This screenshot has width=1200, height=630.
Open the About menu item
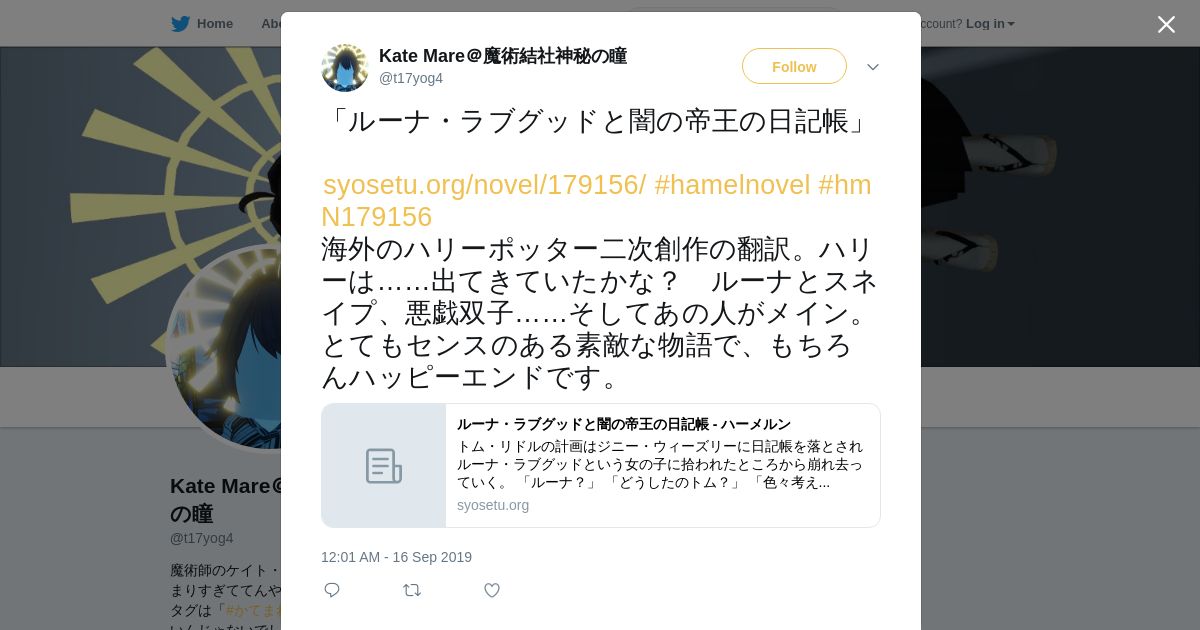click(272, 24)
